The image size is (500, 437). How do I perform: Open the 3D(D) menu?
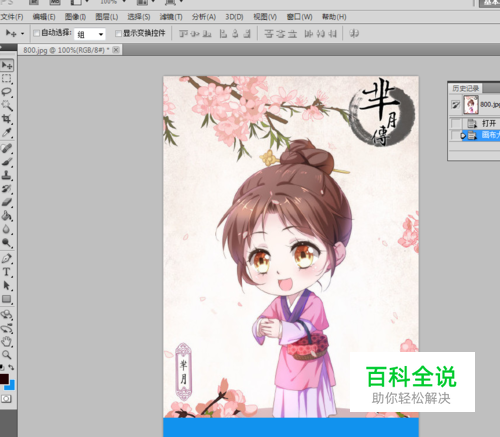tap(234, 17)
